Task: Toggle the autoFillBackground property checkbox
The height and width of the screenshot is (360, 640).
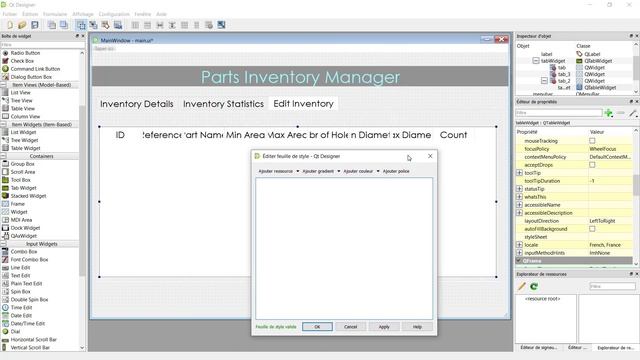Action: [592, 229]
